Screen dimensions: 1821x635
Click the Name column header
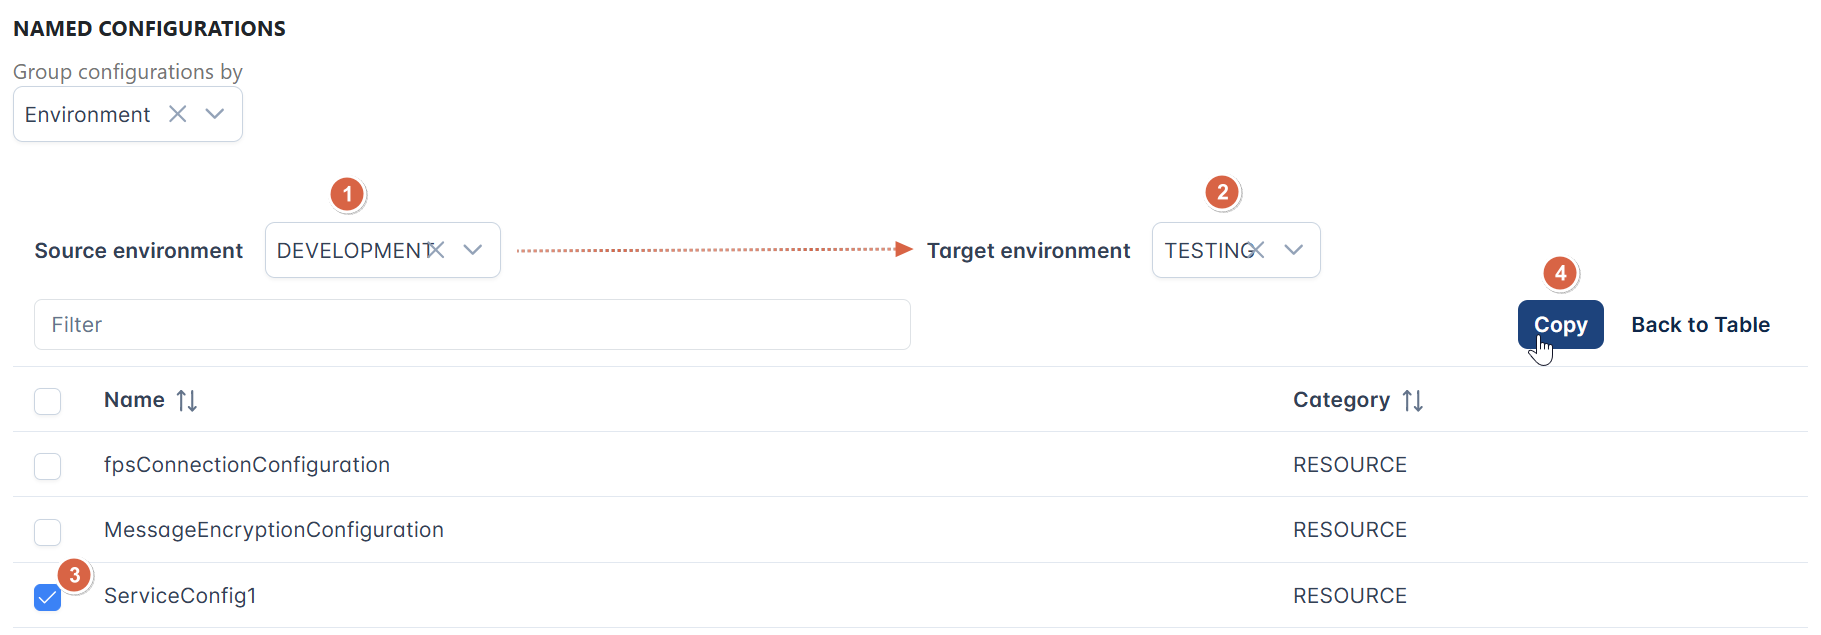tap(134, 400)
